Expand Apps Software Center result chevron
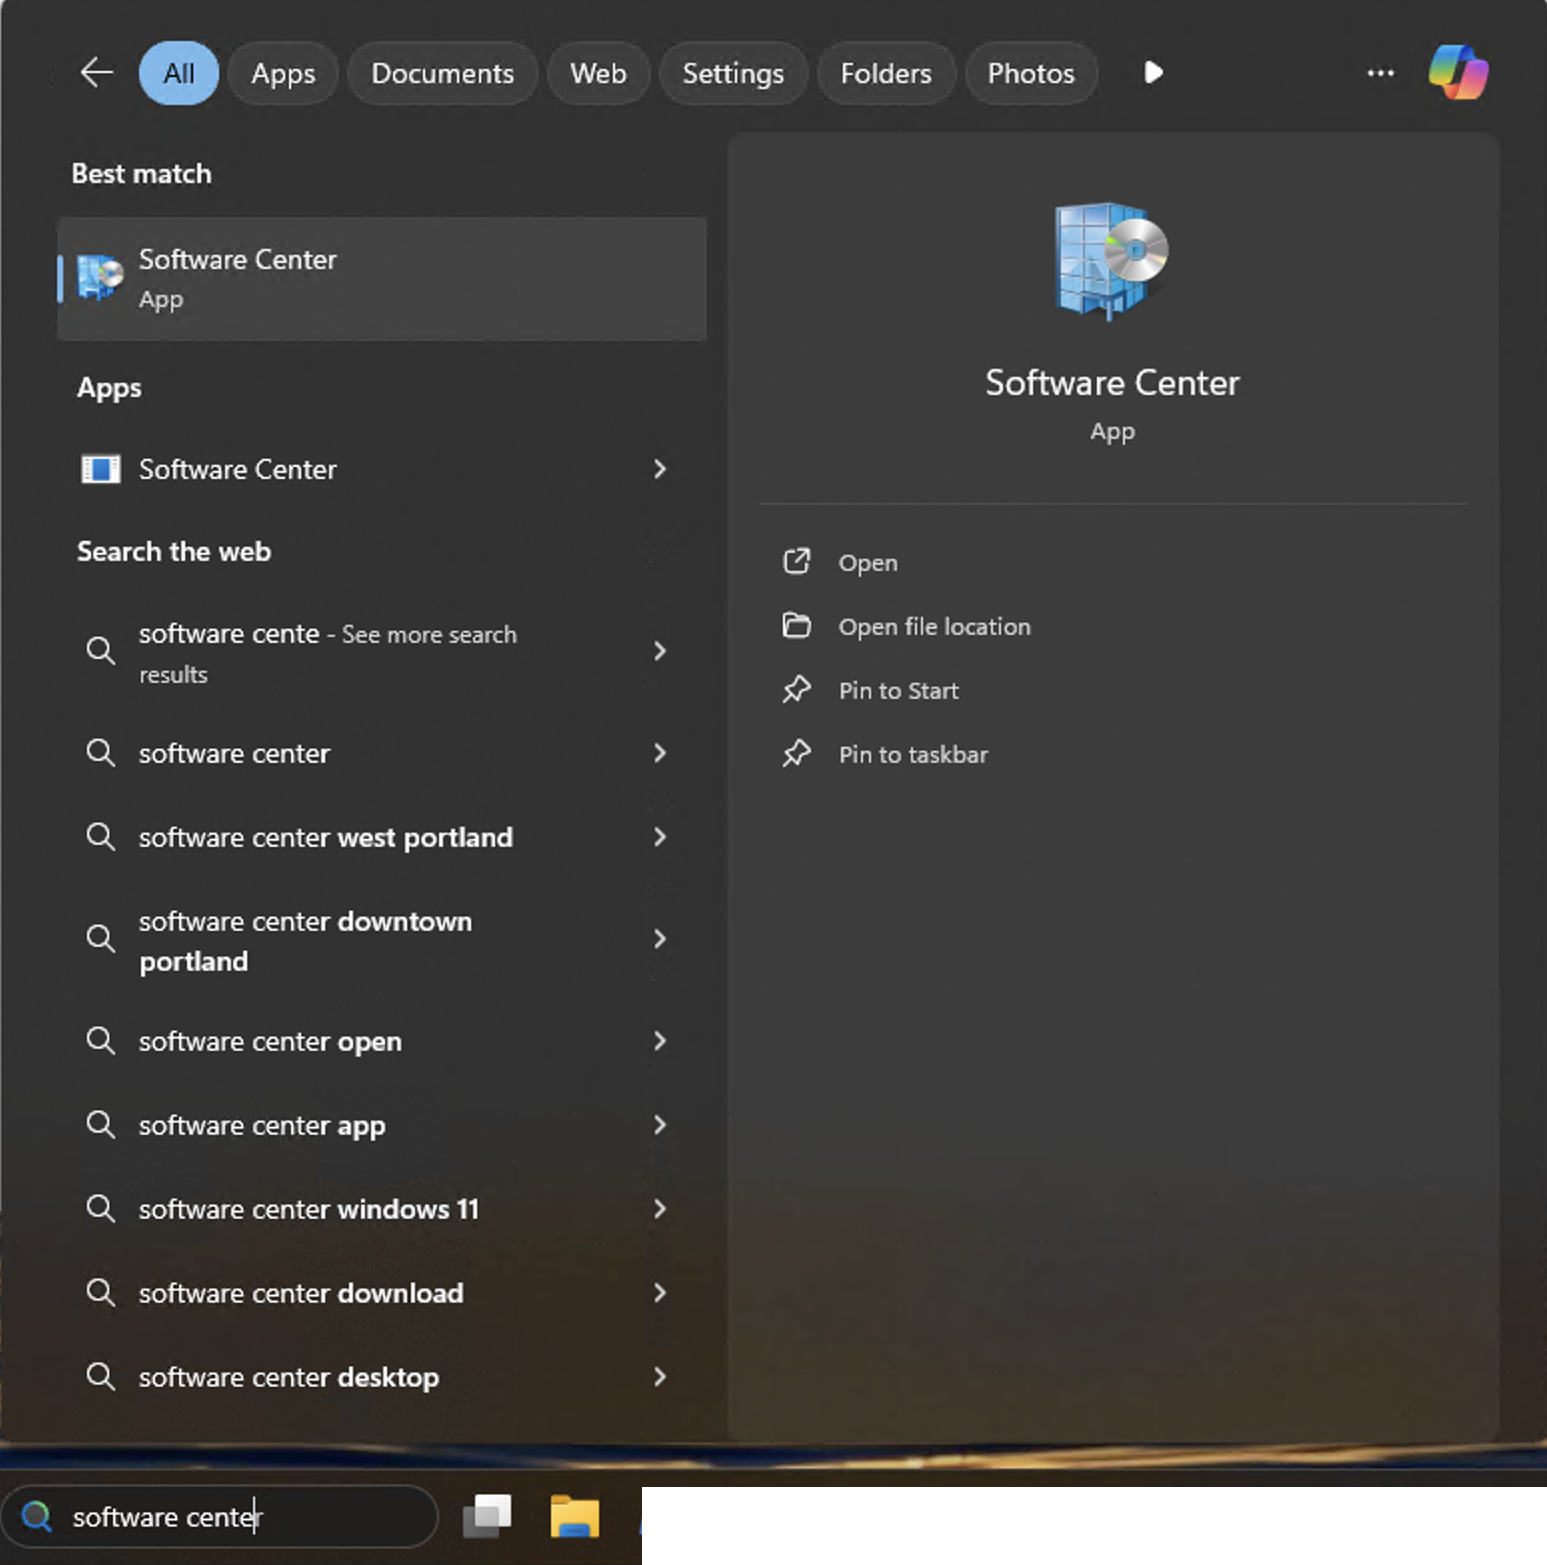The width and height of the screenshot is (1547, 1565). [660, 469]
